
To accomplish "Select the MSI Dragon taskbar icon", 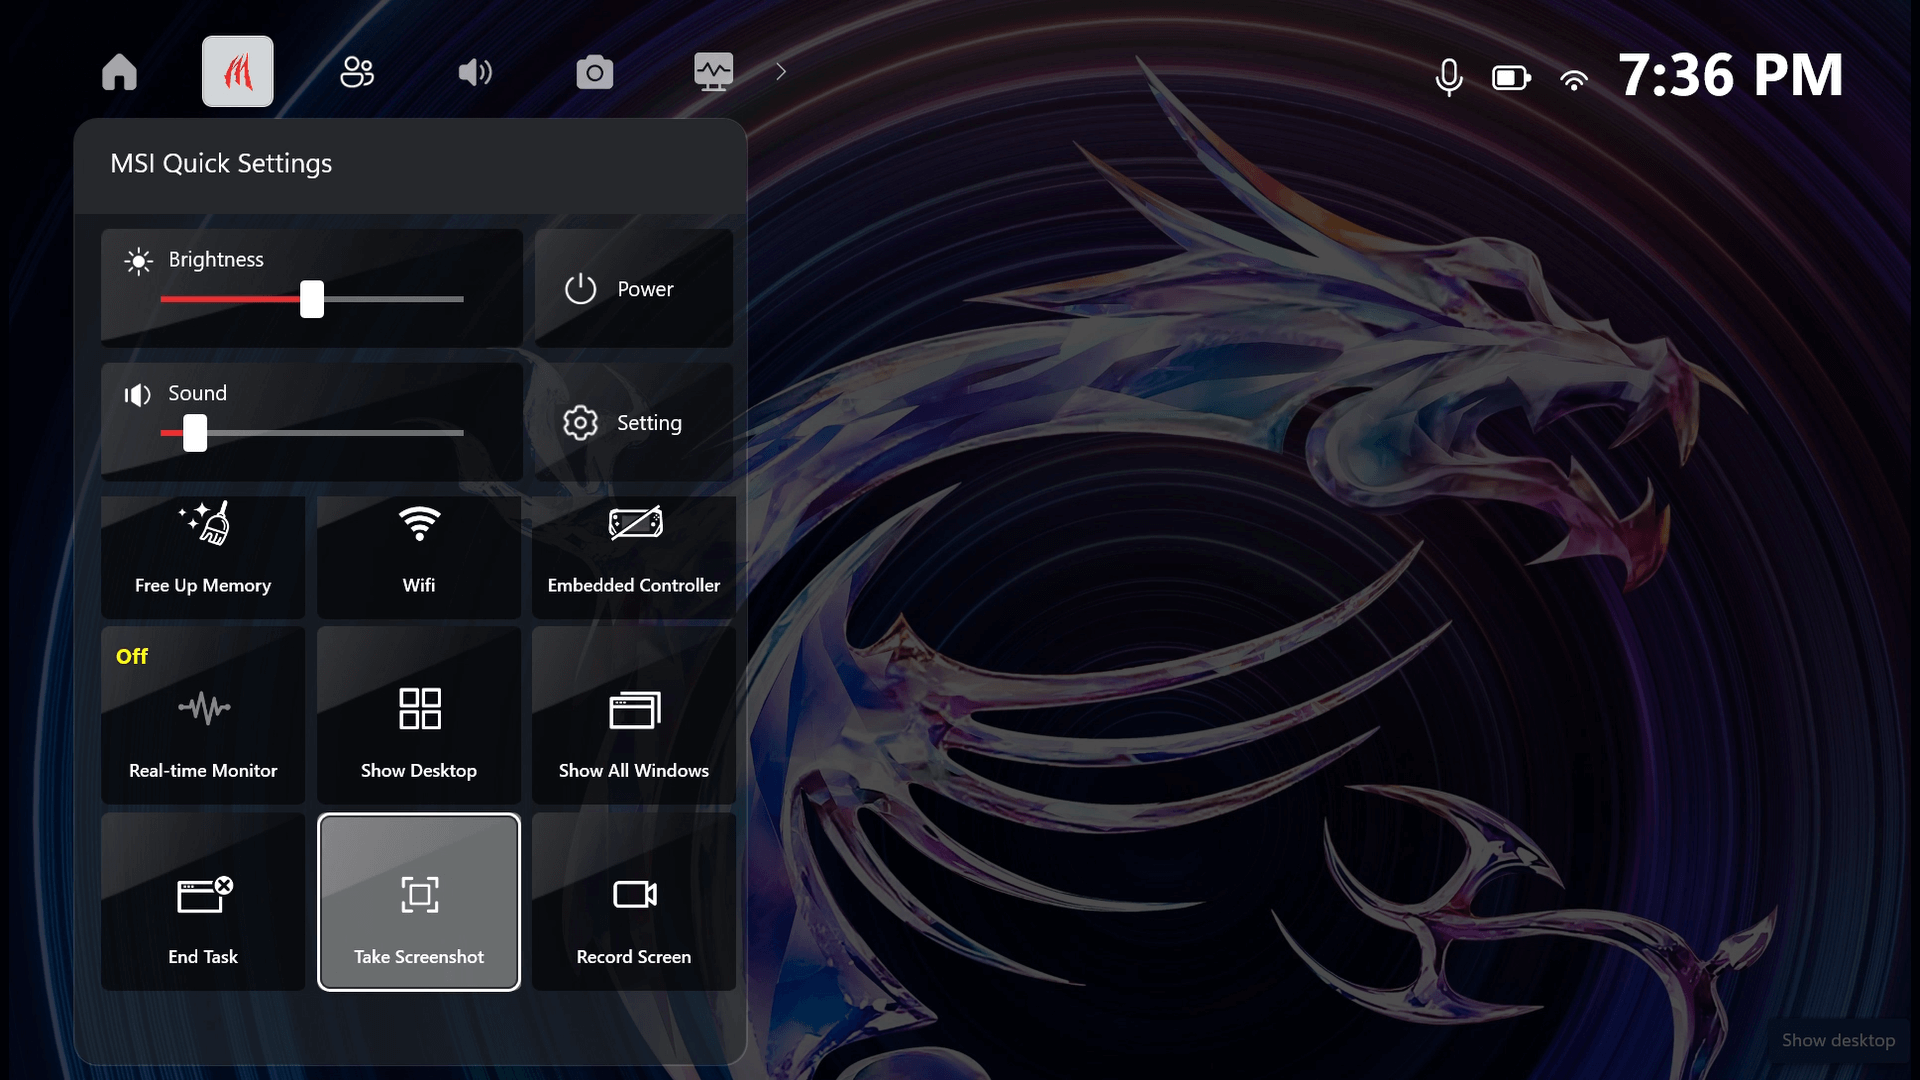I will pyautogui.click(x=237, y=71).
